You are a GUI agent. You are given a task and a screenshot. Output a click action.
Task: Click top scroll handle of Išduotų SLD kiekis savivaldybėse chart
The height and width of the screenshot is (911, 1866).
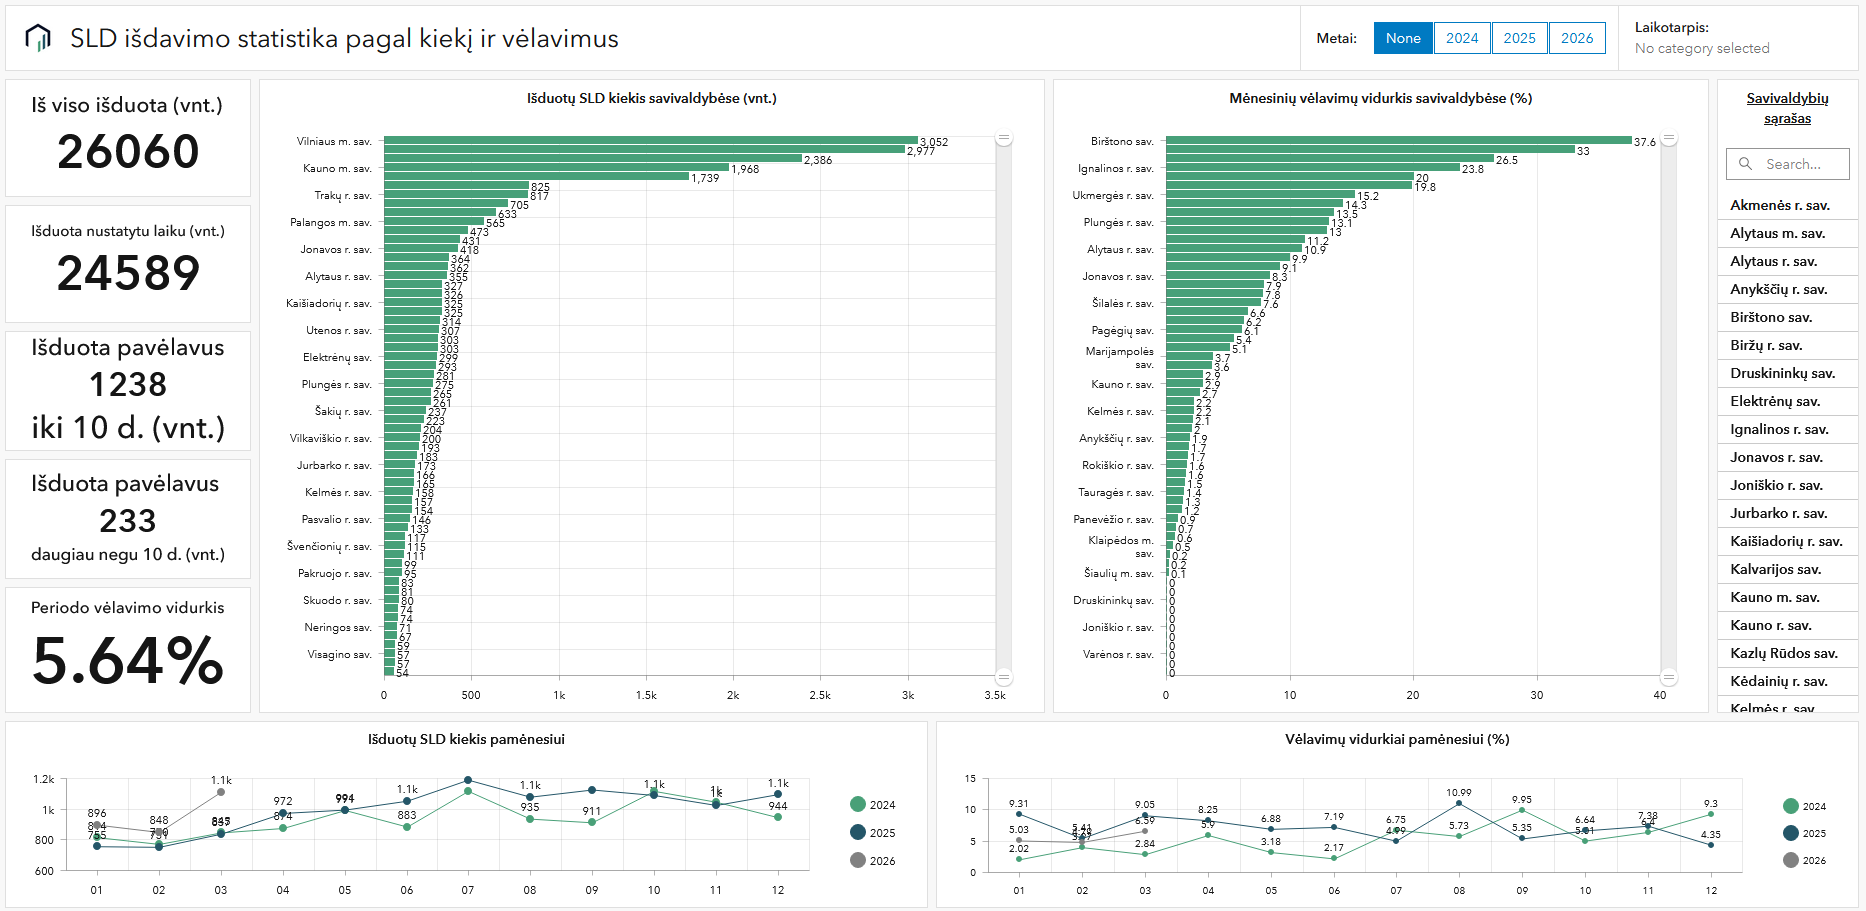[x=1004, y=139]
